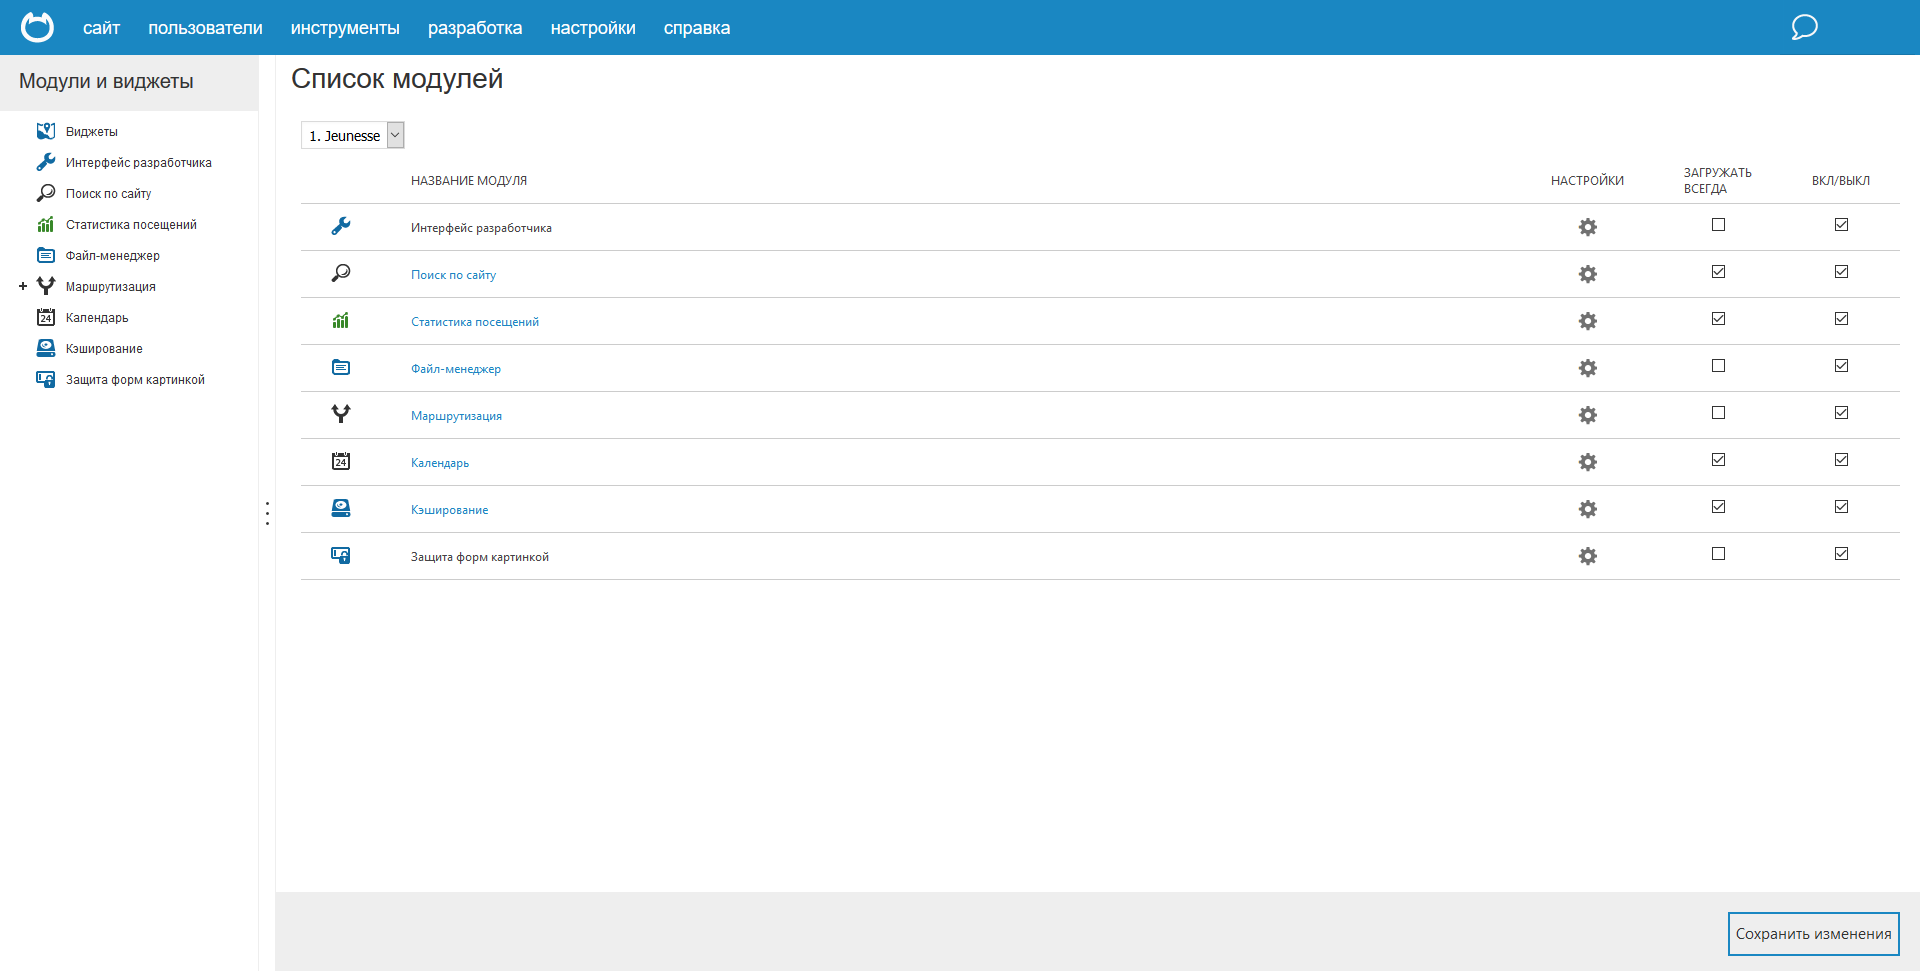Turn off the Файл-менеджер module

[x=1841, y=366]
